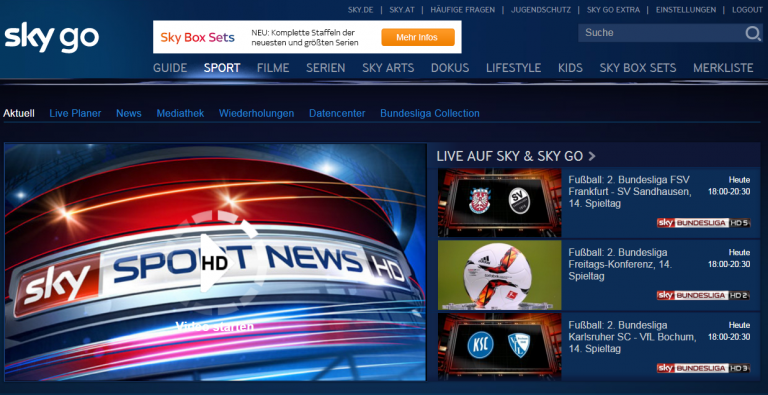Open the Jugendschutz link
768x395 pixels.
click(x=541, y=10)
